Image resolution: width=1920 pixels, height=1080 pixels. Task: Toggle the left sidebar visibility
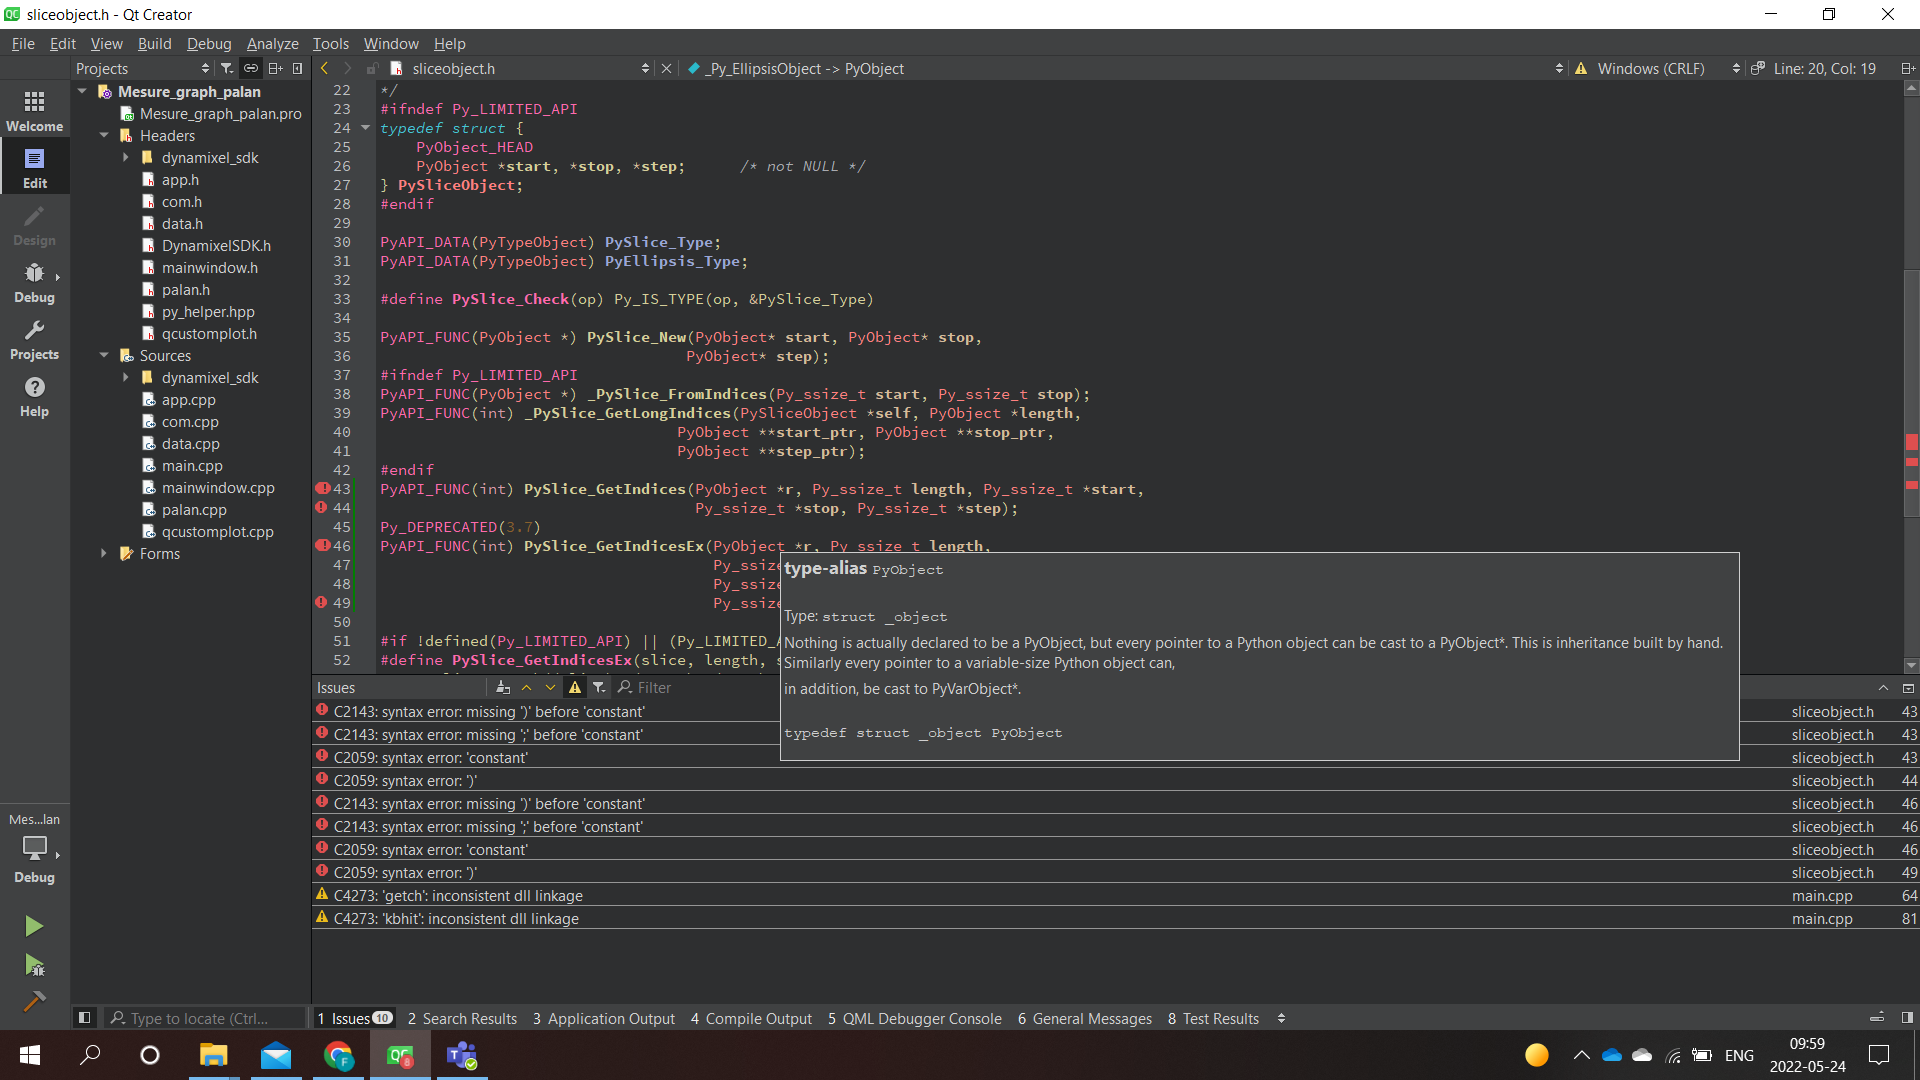pos(84,1018)
